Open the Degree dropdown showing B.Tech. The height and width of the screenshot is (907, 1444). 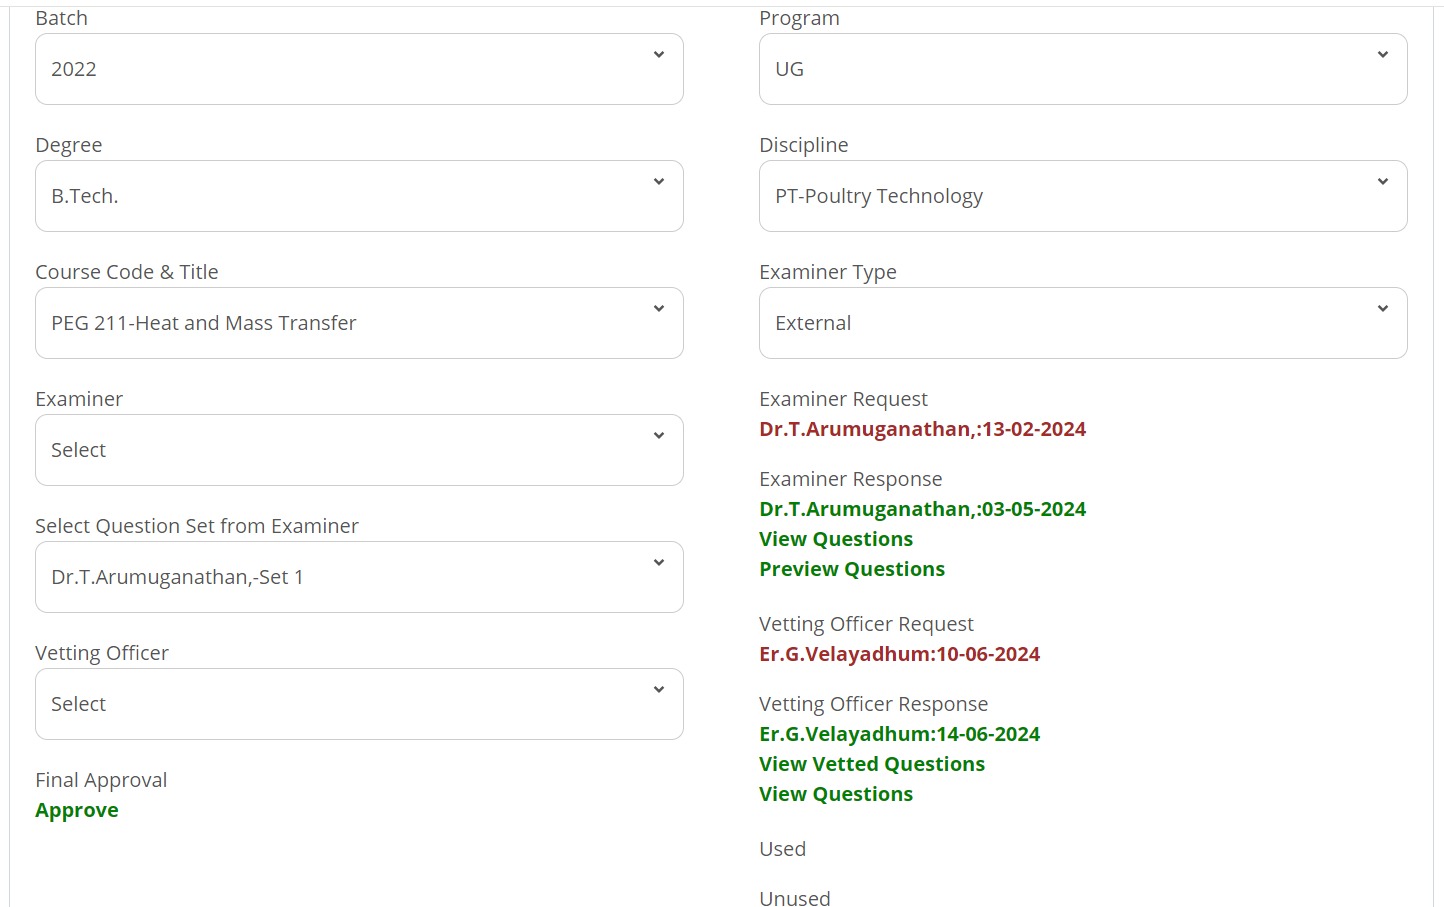[358, 196]
